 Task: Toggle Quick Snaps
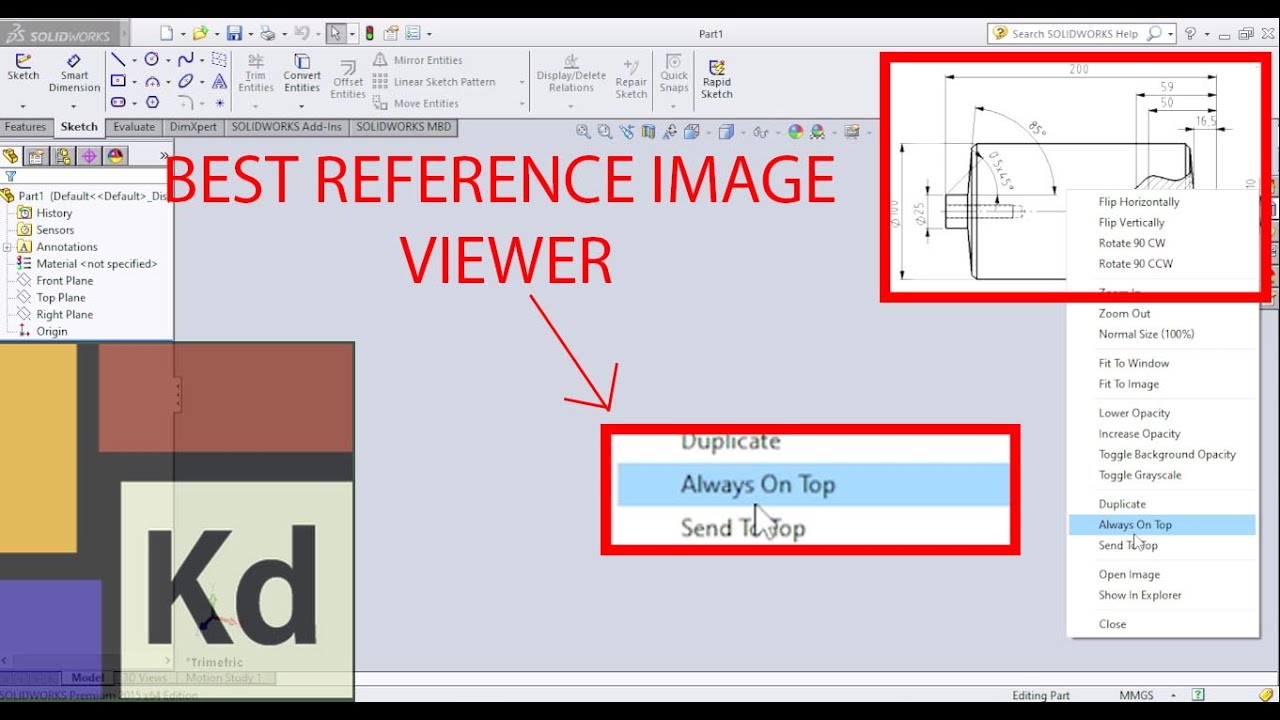(x=674, y=73)
